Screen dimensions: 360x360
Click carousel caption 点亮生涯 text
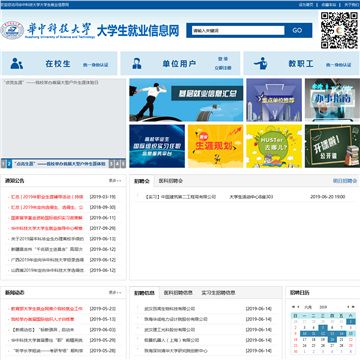[x=60, y=164]
